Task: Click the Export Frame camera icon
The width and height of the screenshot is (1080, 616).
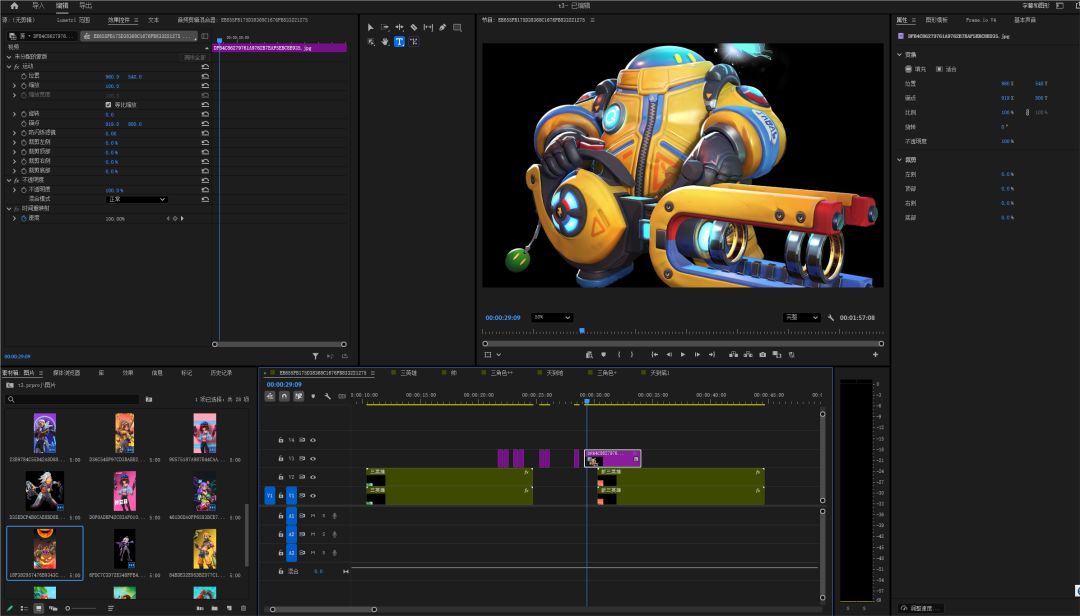Action: [x=762, y=354]
